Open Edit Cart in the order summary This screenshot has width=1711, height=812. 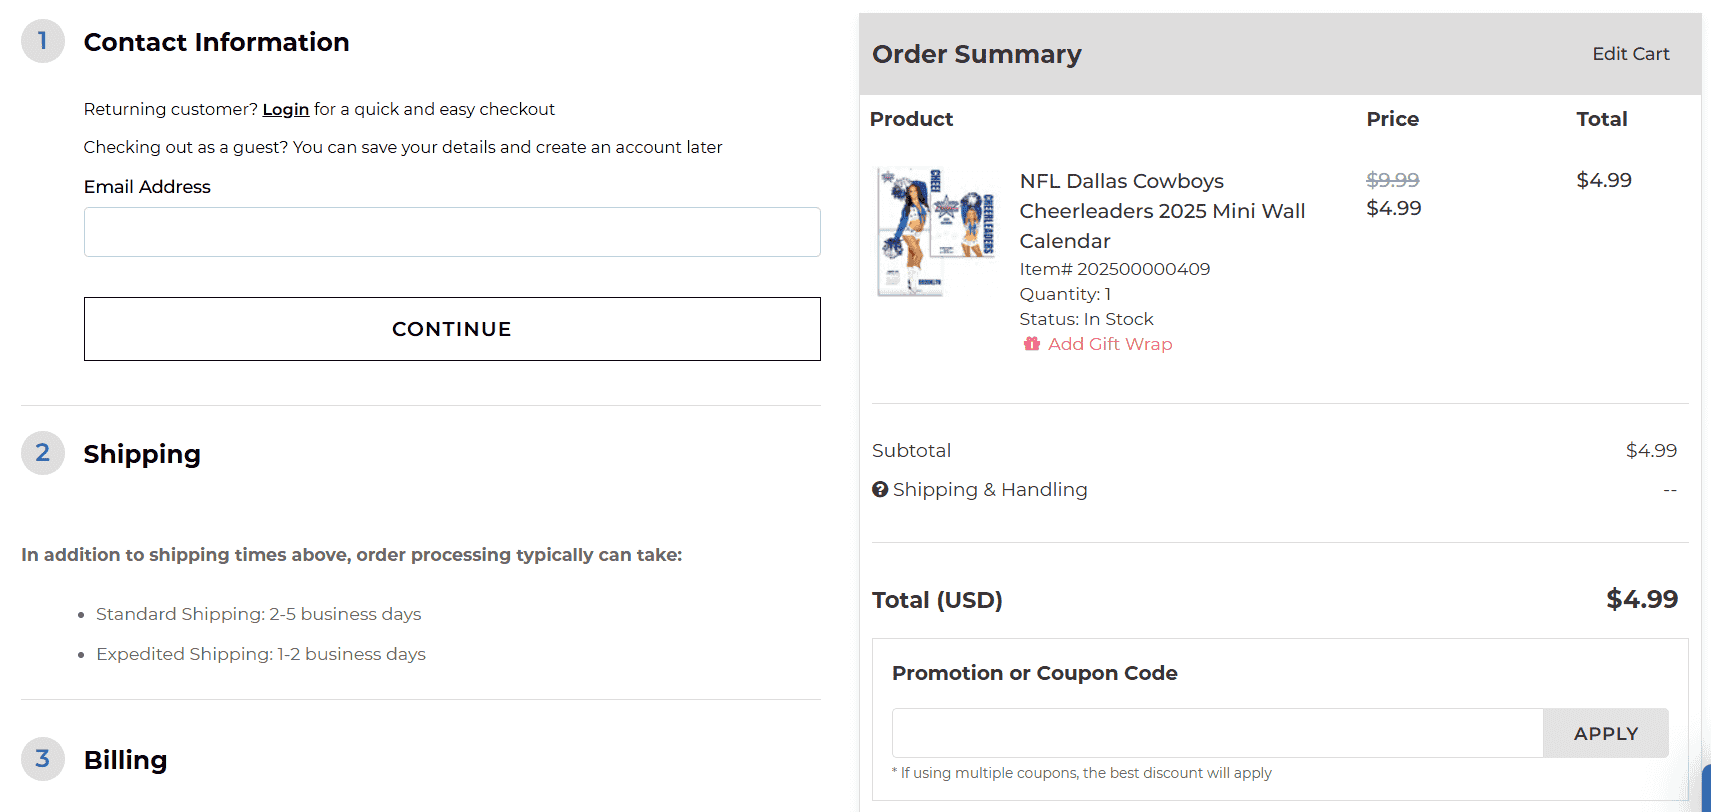point(1630,54)
